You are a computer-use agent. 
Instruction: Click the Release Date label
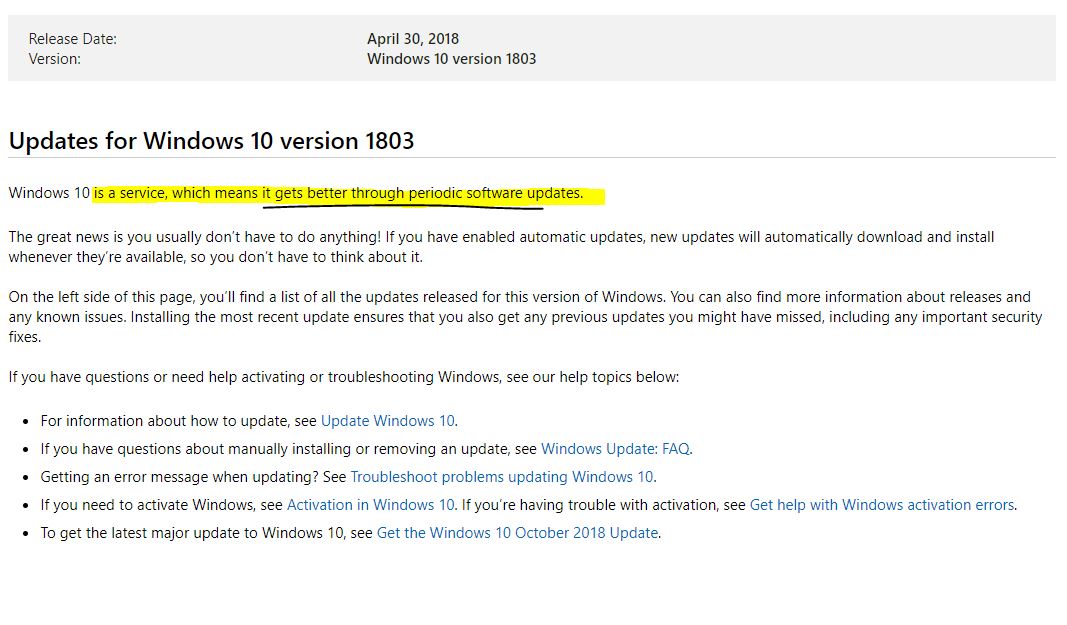click(72, 39)
